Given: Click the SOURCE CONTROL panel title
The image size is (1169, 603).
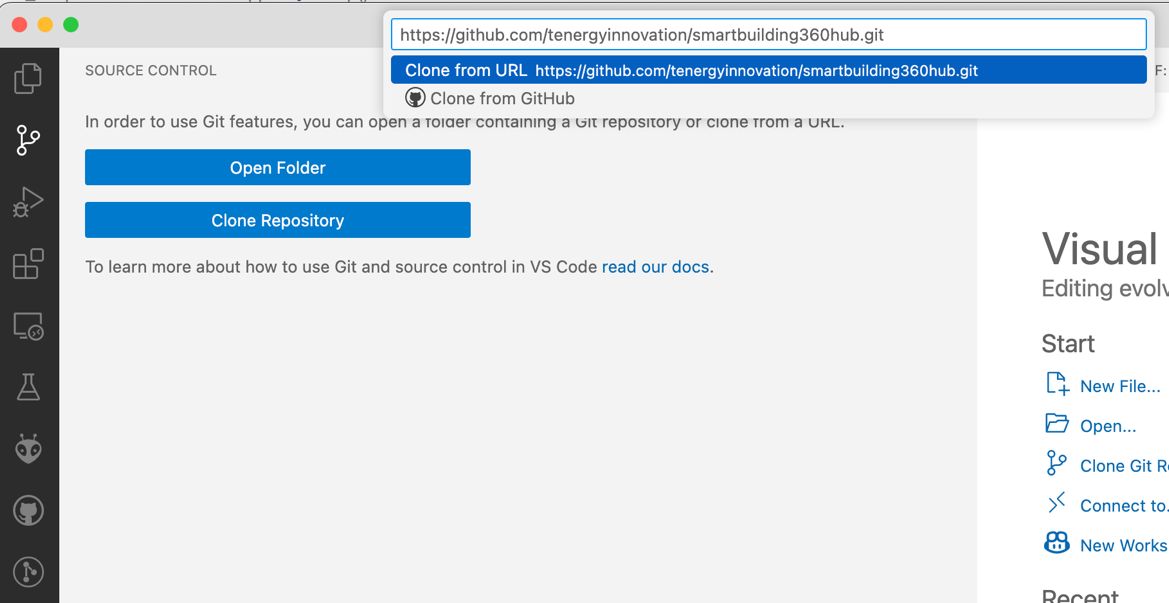Looking at the screenshot, I should click(x=151, y=70).
